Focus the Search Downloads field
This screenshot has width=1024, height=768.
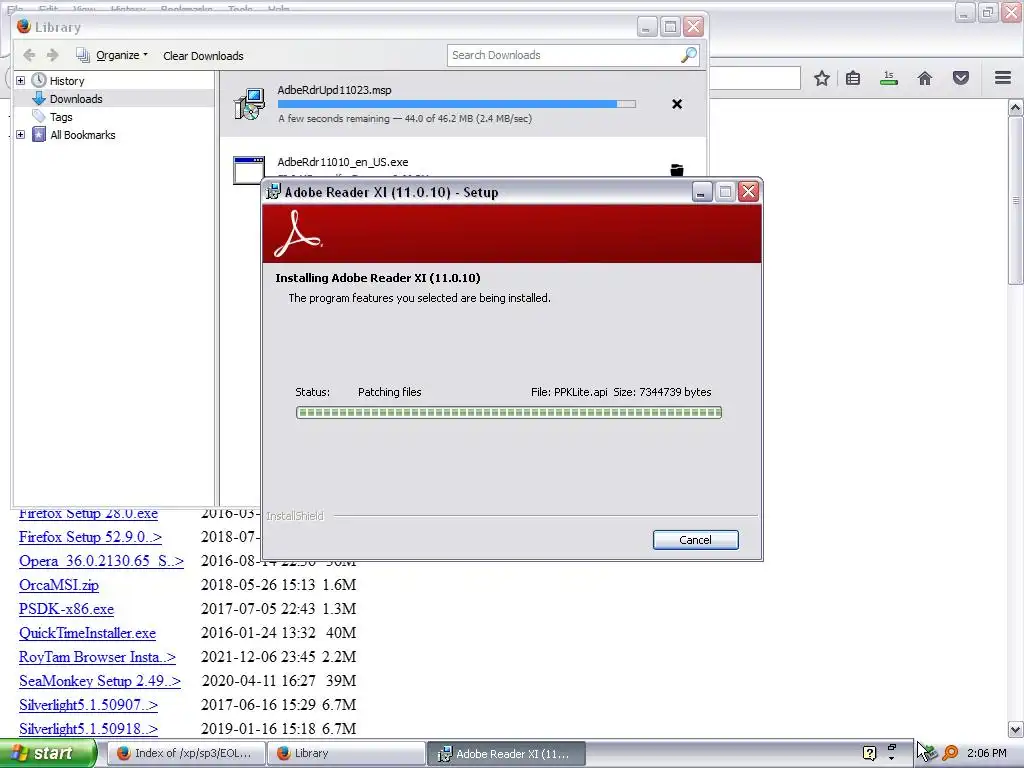(573, 56)
